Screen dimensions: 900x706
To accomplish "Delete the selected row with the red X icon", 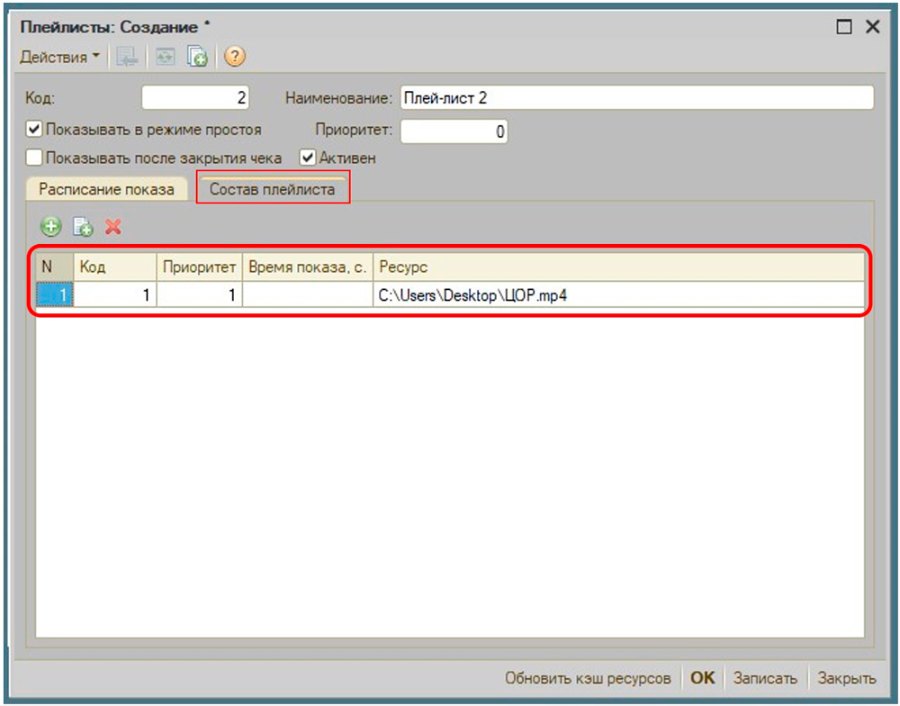I will (114, 227).
